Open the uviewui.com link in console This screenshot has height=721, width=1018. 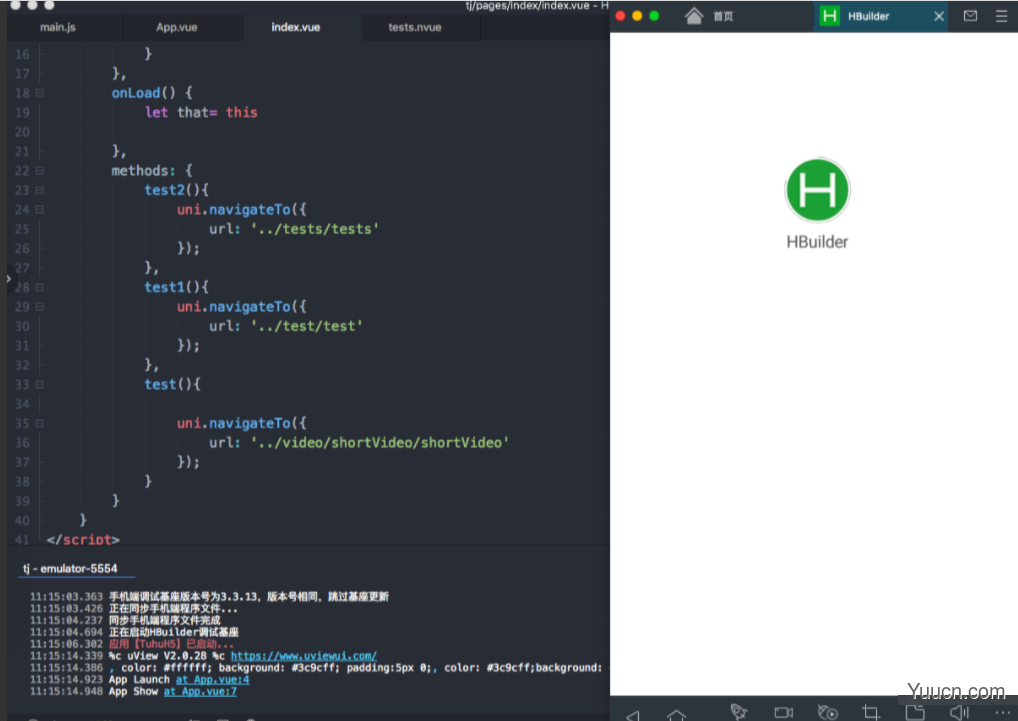point(304,656)
